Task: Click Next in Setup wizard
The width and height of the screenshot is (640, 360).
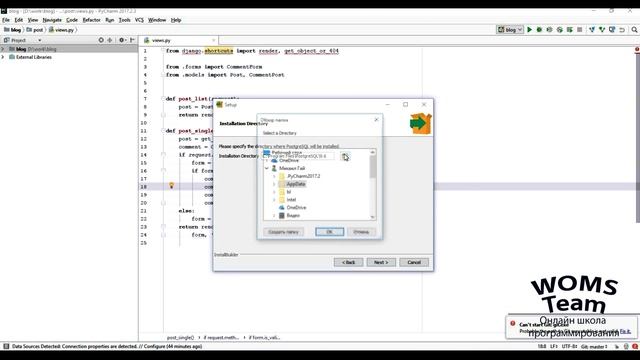Action: pos(381,262)
